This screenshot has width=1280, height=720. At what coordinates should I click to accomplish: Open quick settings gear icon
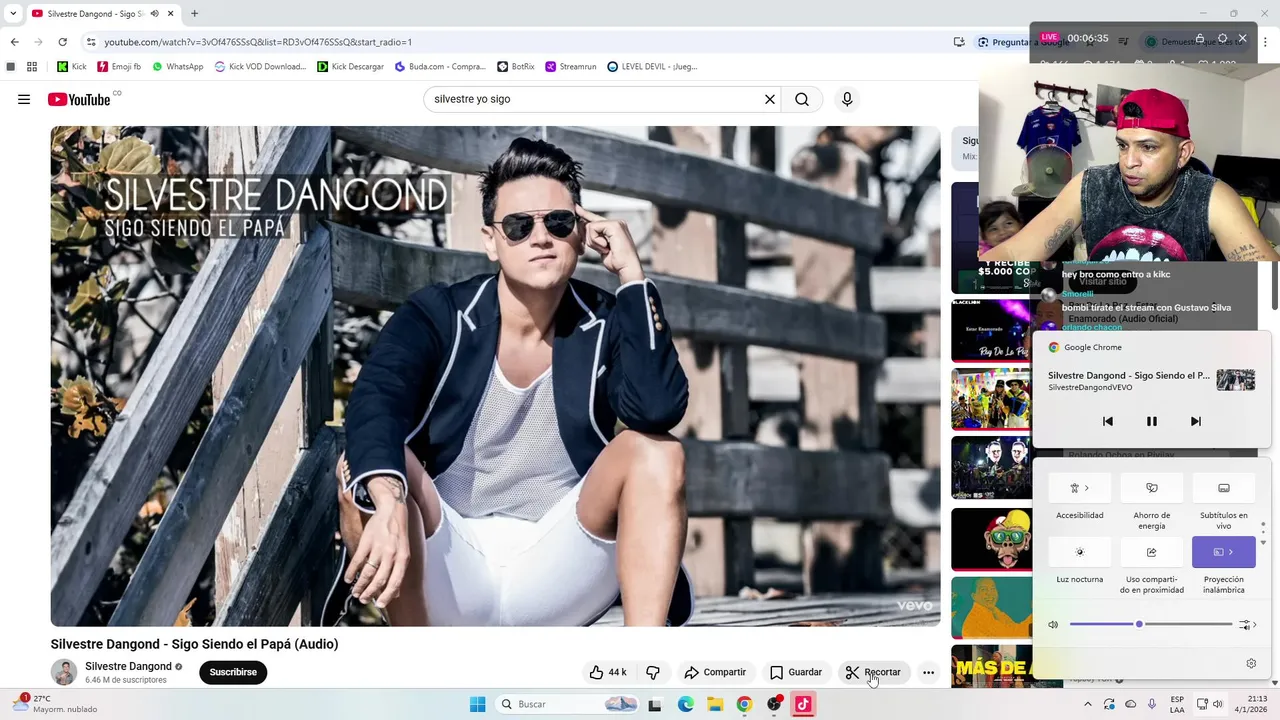pyautogui.click(x=1251, y=663)
